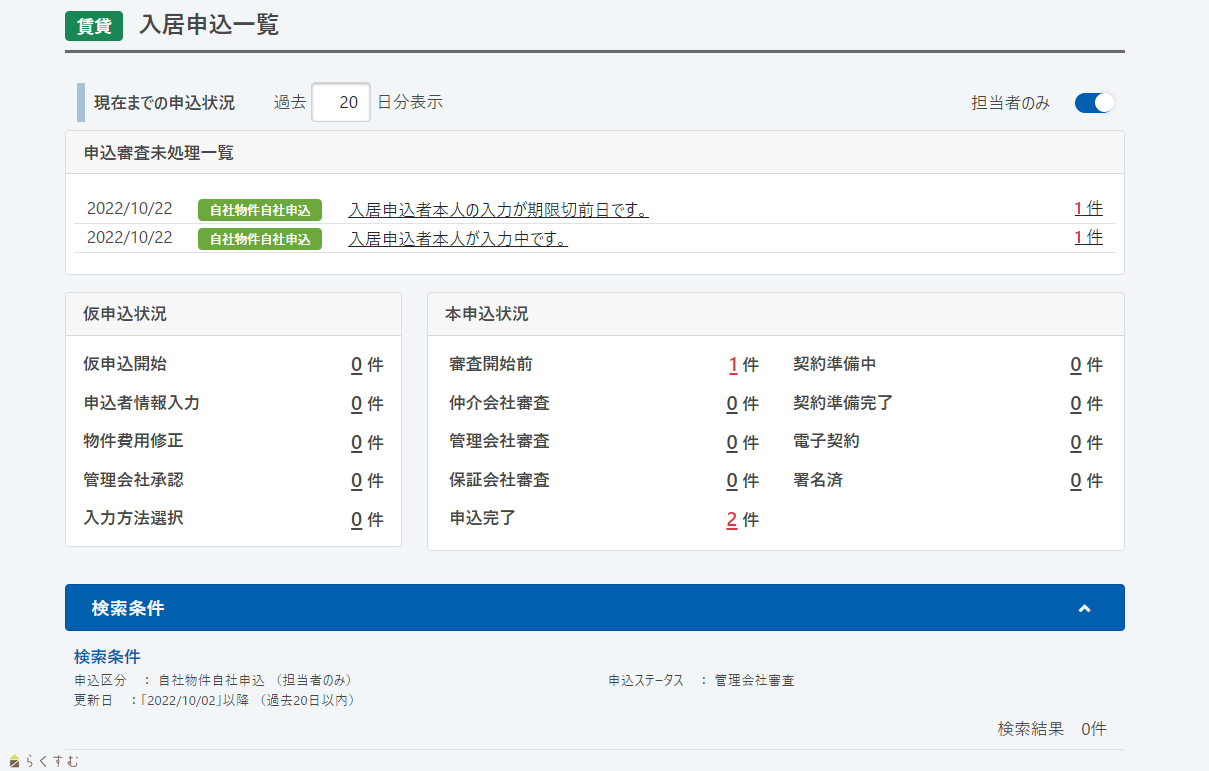Click the 管理会社審査 count
Screen dimensions: 1209x771
pyautogui.click(x=732, y=442)
